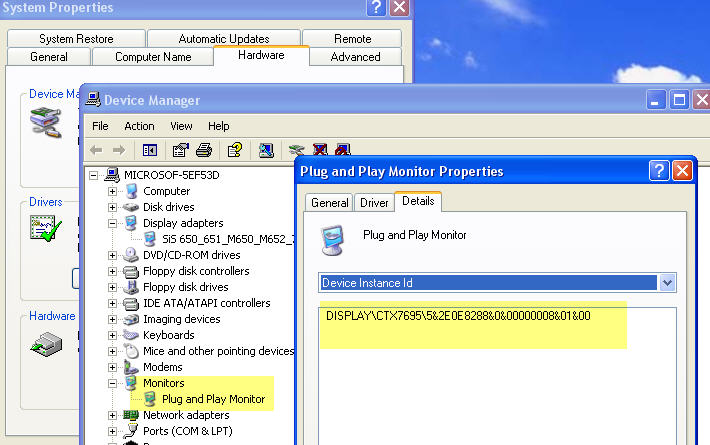Open the File menu in Device Manager

click(100, 126)
